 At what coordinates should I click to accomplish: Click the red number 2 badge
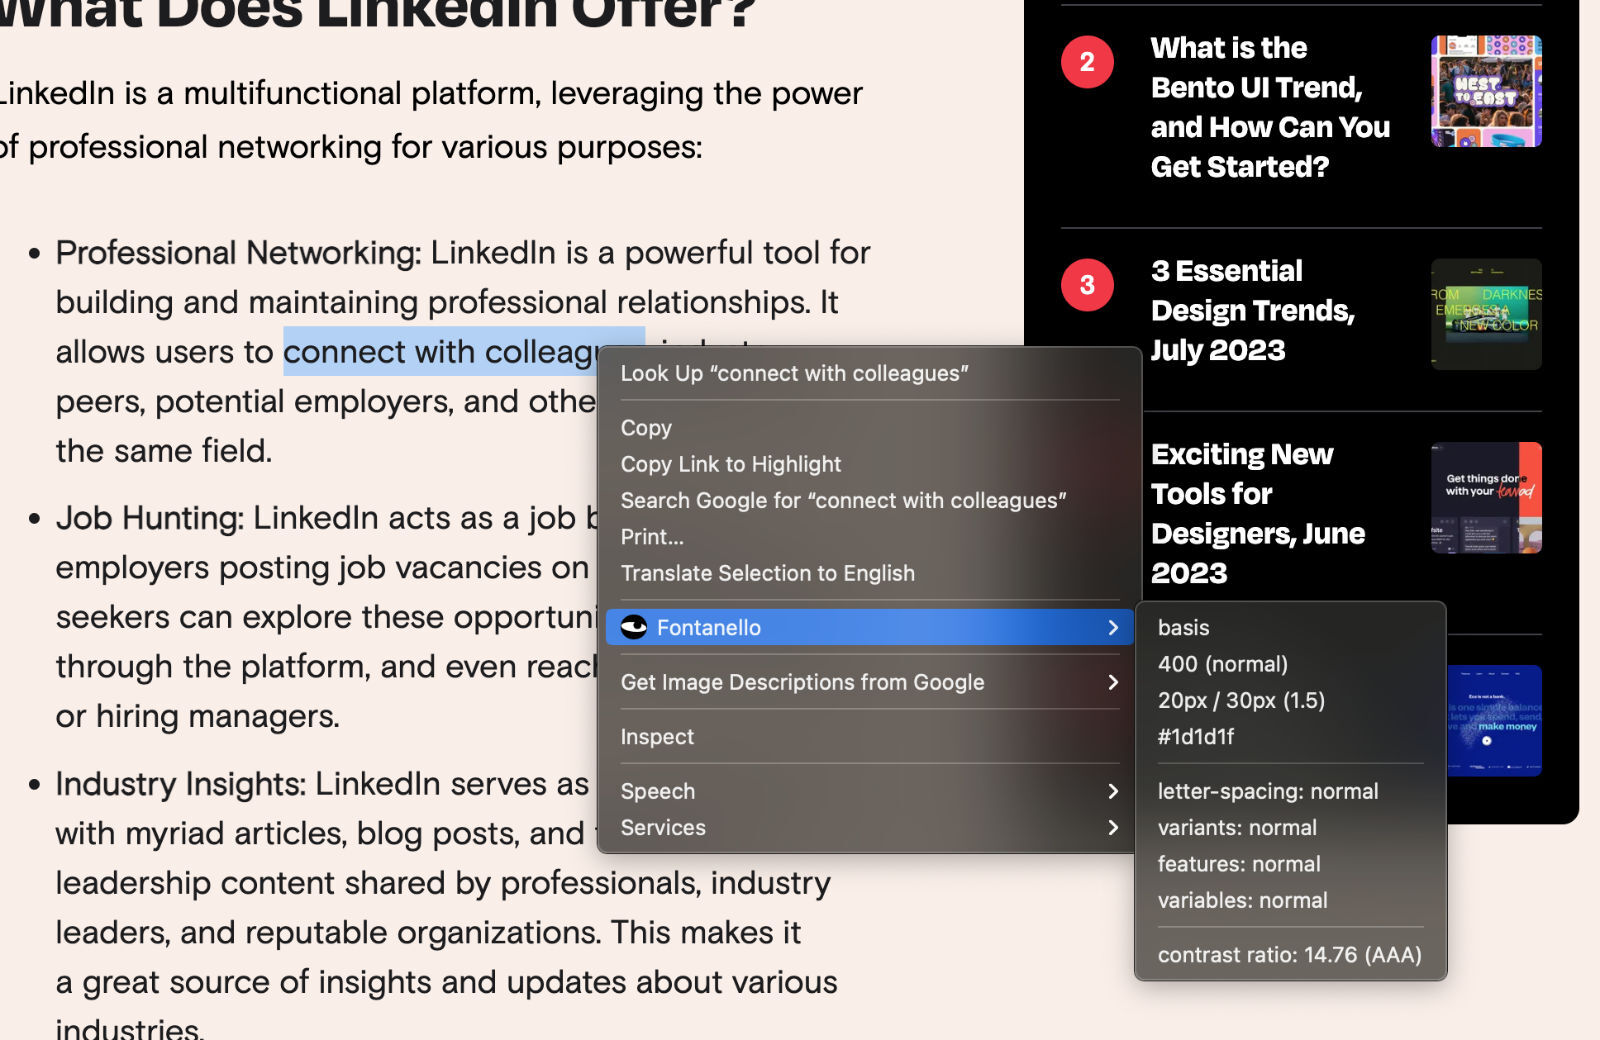tap(1087, 62)
